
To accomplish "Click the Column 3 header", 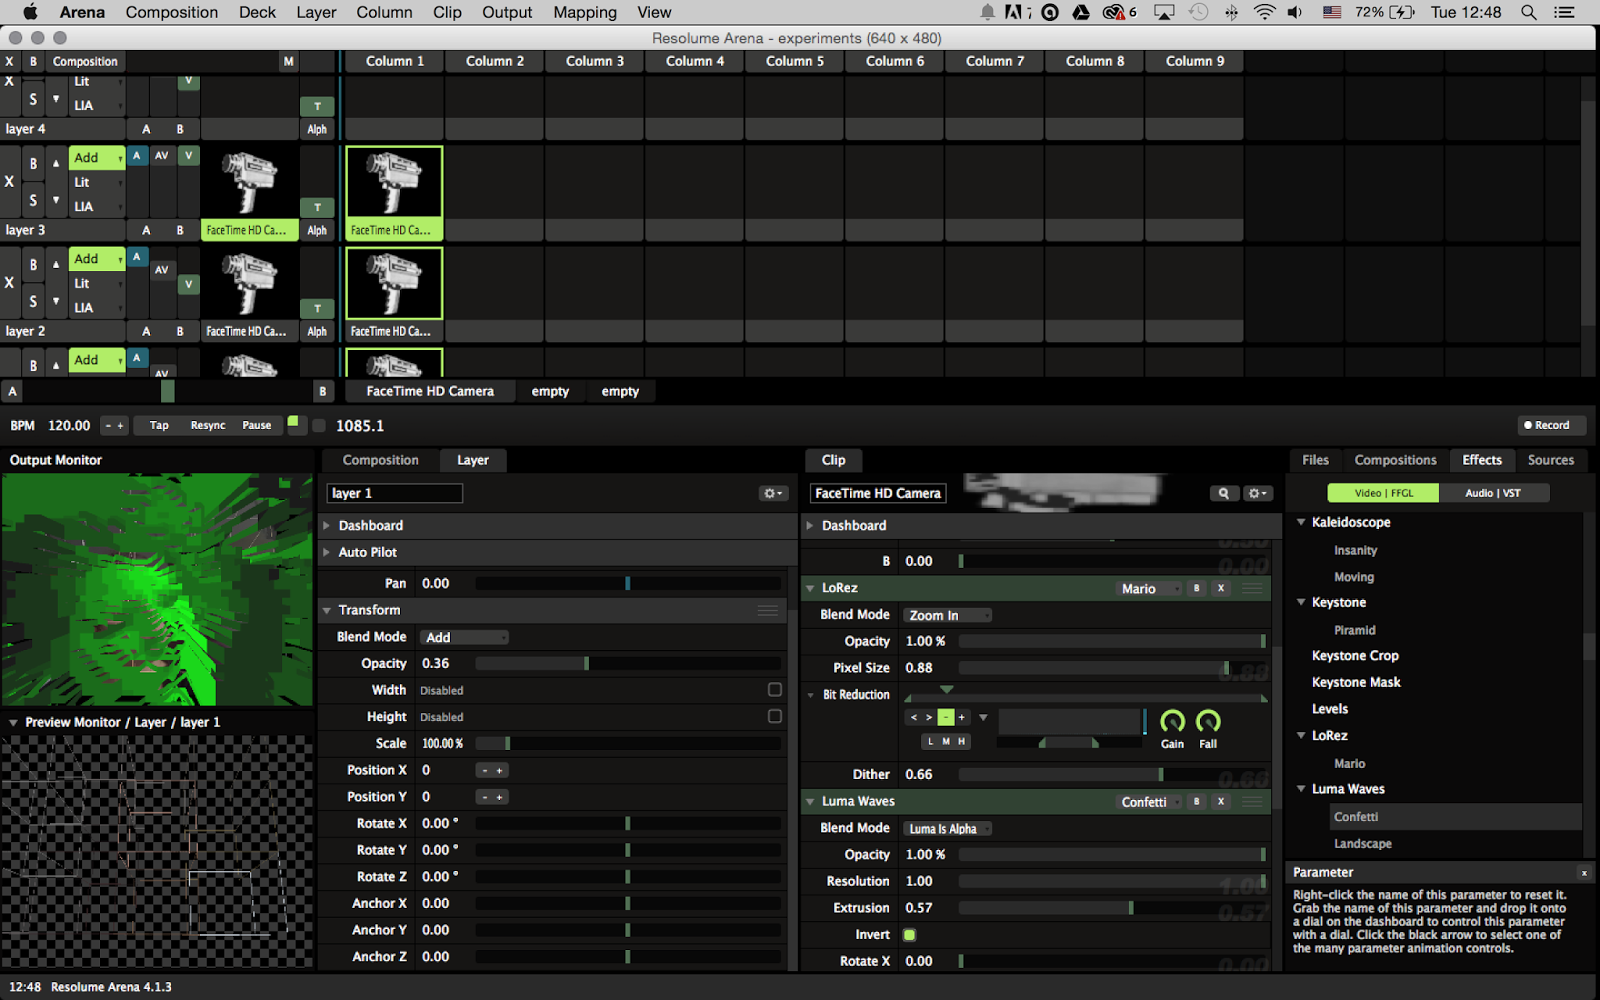I will (x=595, y=61).
